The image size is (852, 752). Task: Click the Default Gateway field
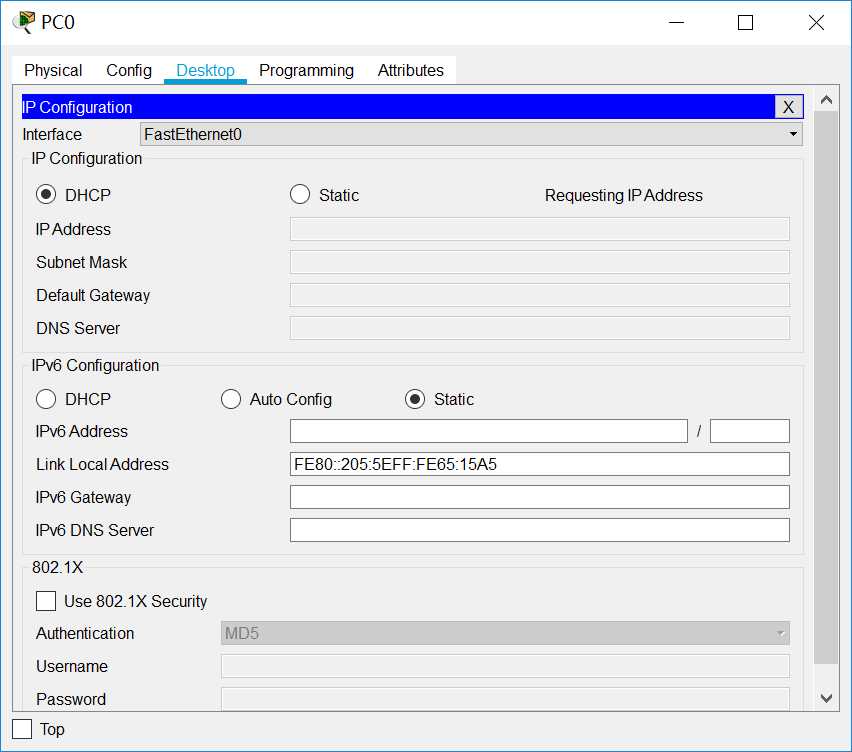pyautogui.click(x=540, y=295)
